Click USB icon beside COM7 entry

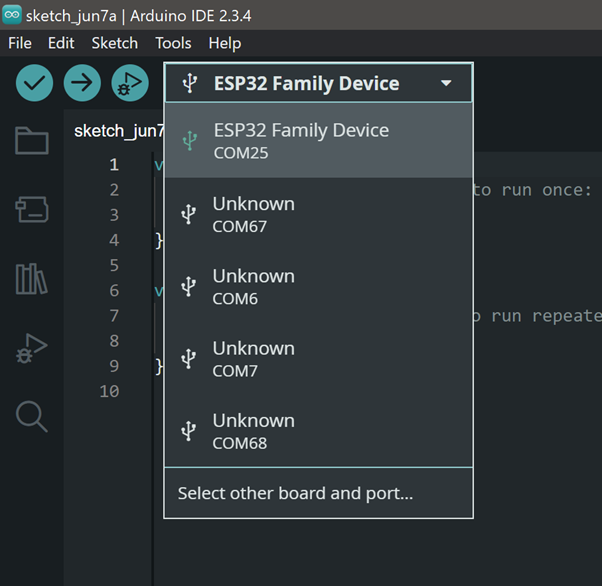tap(189, 359)
